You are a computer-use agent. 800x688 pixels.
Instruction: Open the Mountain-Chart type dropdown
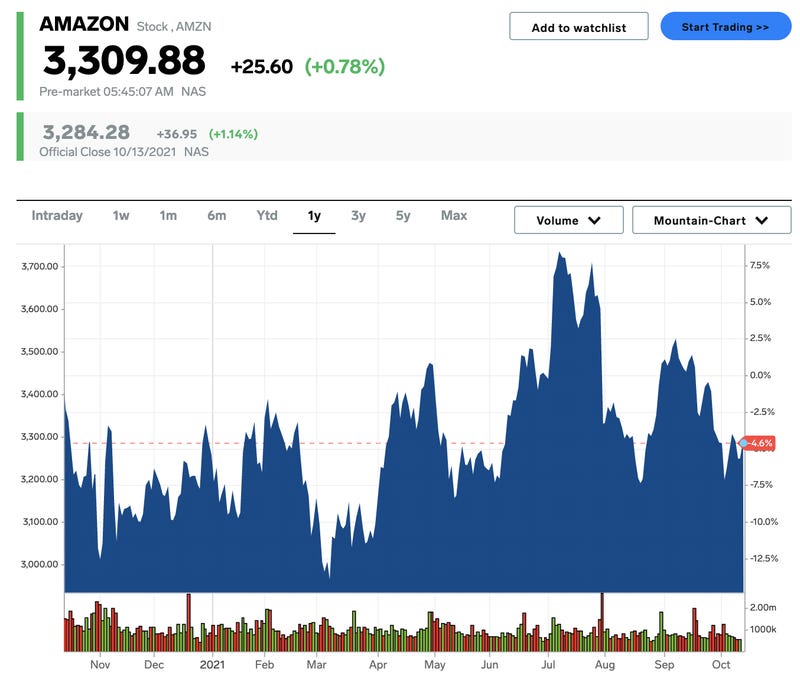point(711,220)
